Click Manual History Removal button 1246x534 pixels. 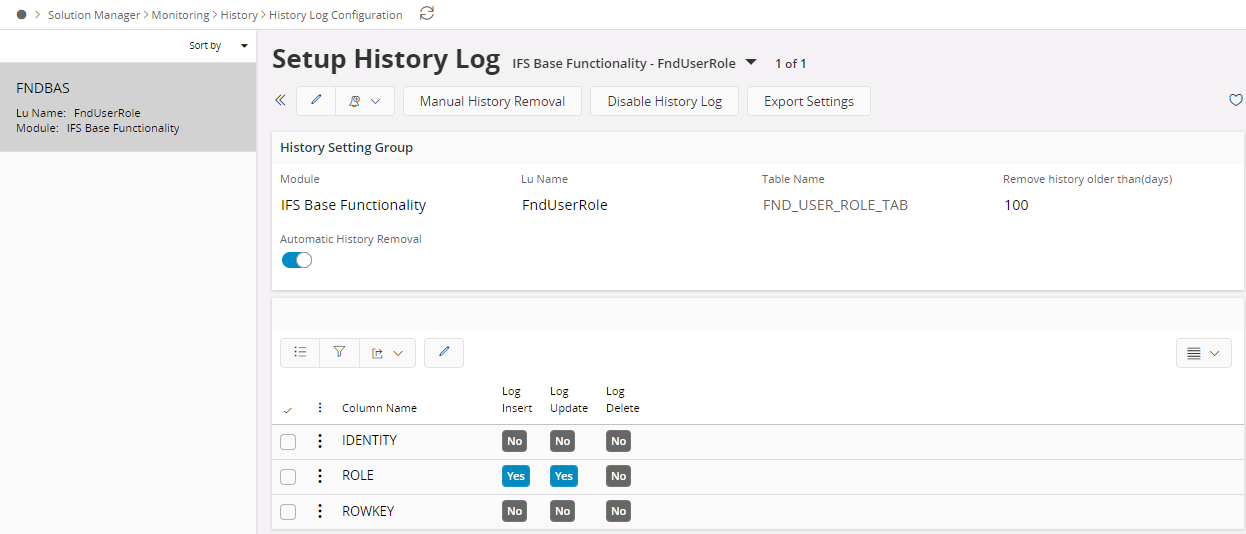pos(492,101)
